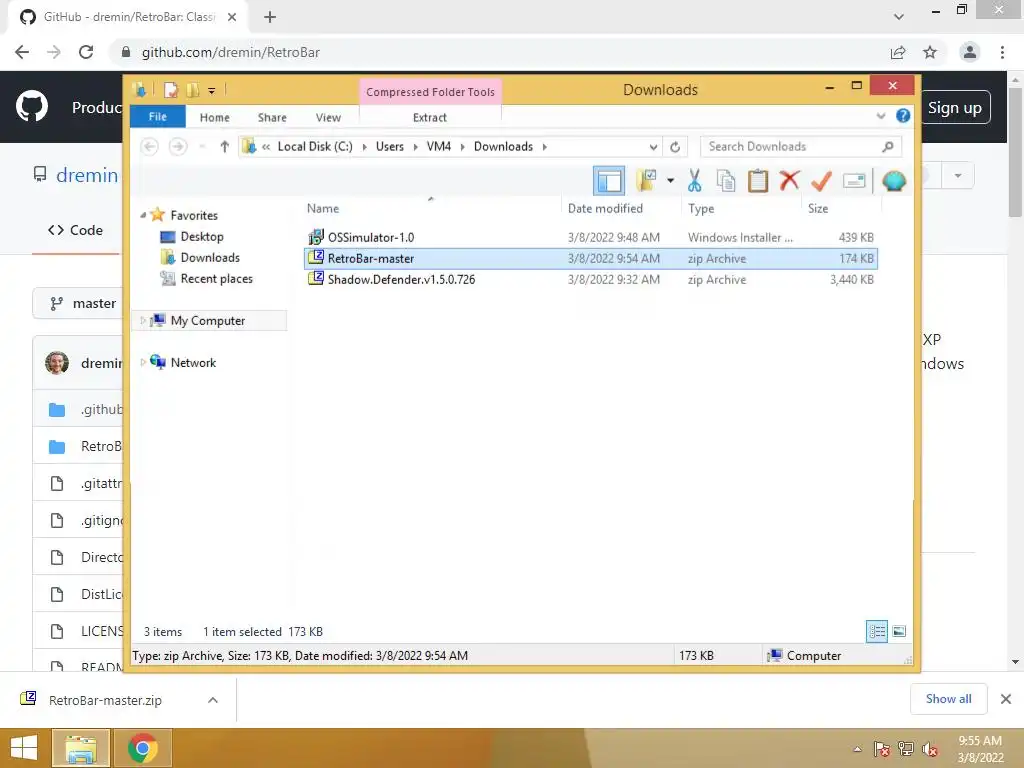The width and height of the screenshot is (1024, 768).
Task: Click Show all downloads button
Action: click(x=948, y=699)
